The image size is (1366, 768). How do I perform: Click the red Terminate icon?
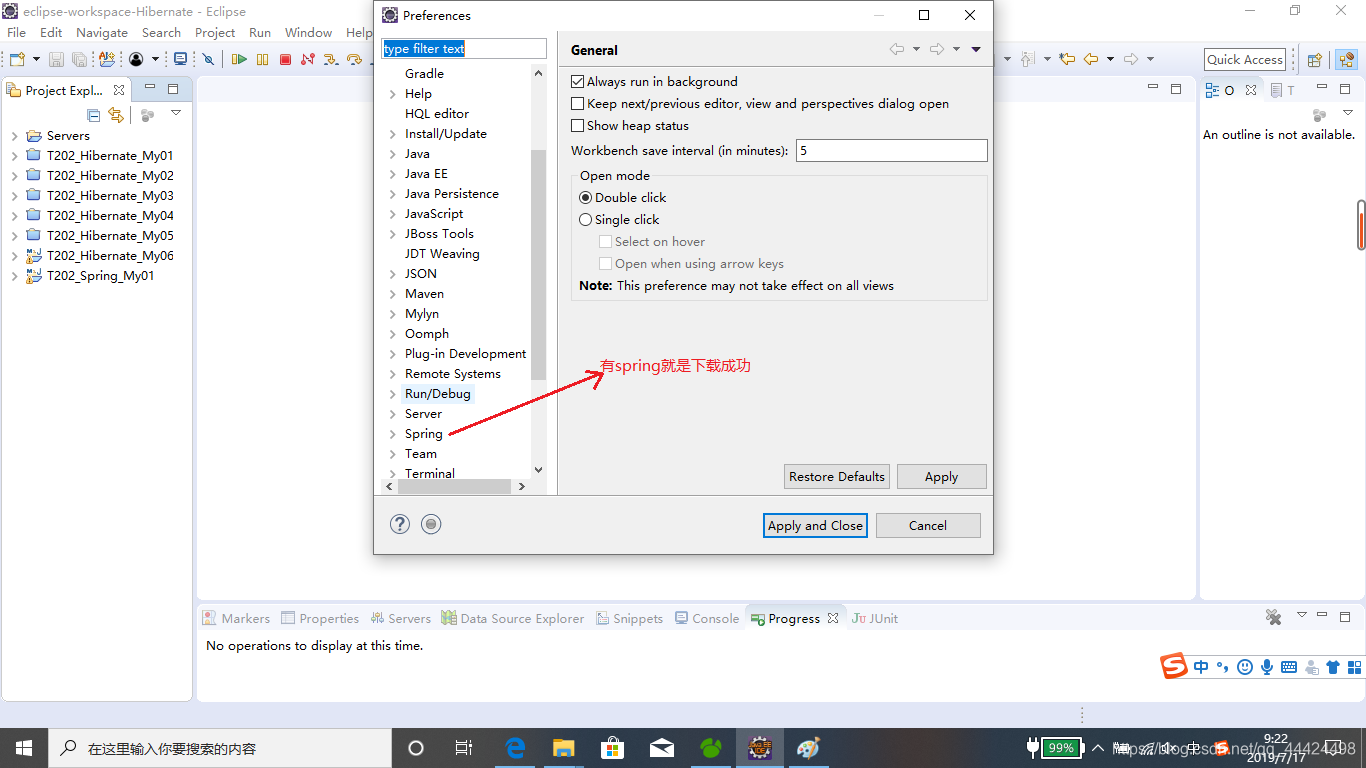(x=285, y=59)
